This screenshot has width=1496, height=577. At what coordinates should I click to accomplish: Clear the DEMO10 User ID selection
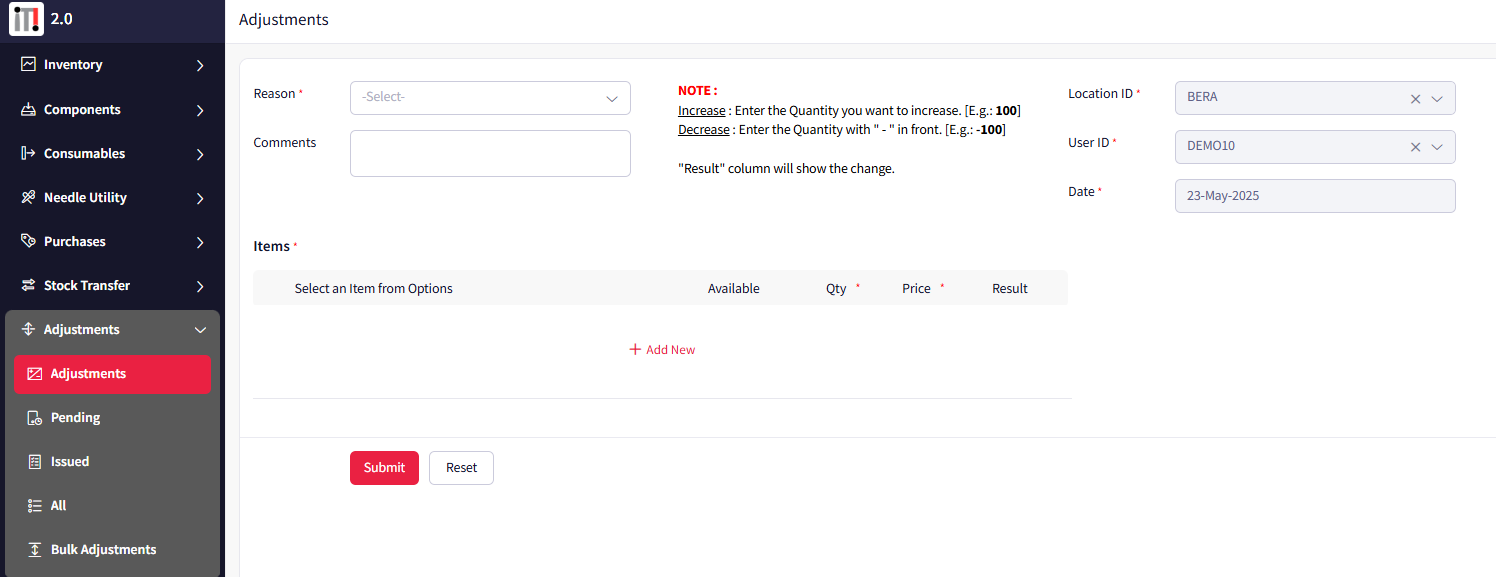[x=1415, y=147]
